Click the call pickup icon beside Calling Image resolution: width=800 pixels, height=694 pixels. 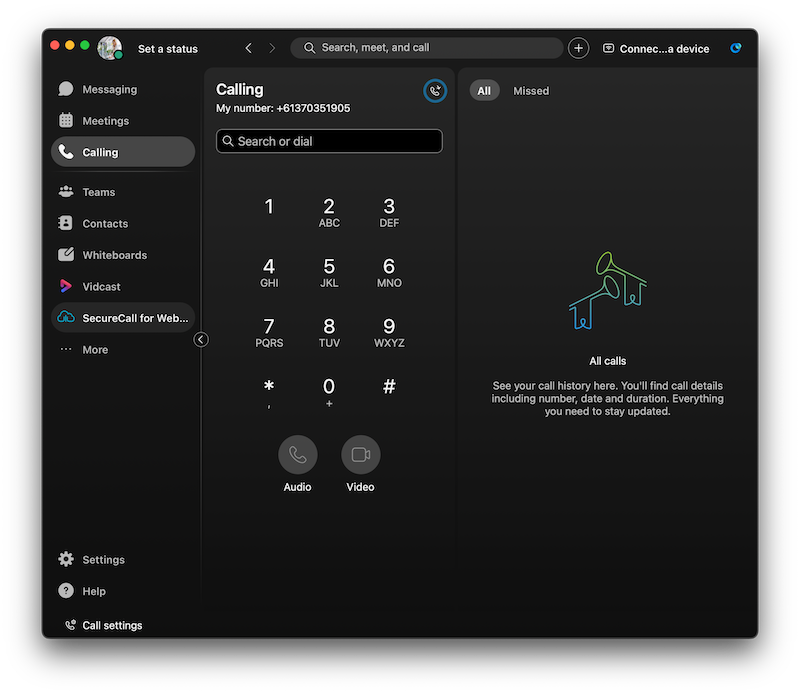pyautogui.click(x=435, y=91)
